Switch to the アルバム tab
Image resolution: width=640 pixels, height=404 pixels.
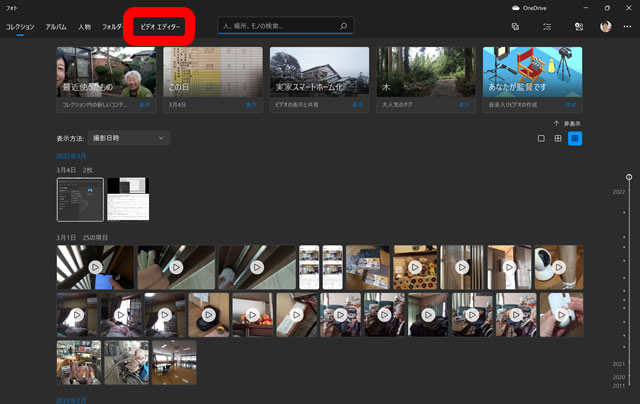pos(56,27)
